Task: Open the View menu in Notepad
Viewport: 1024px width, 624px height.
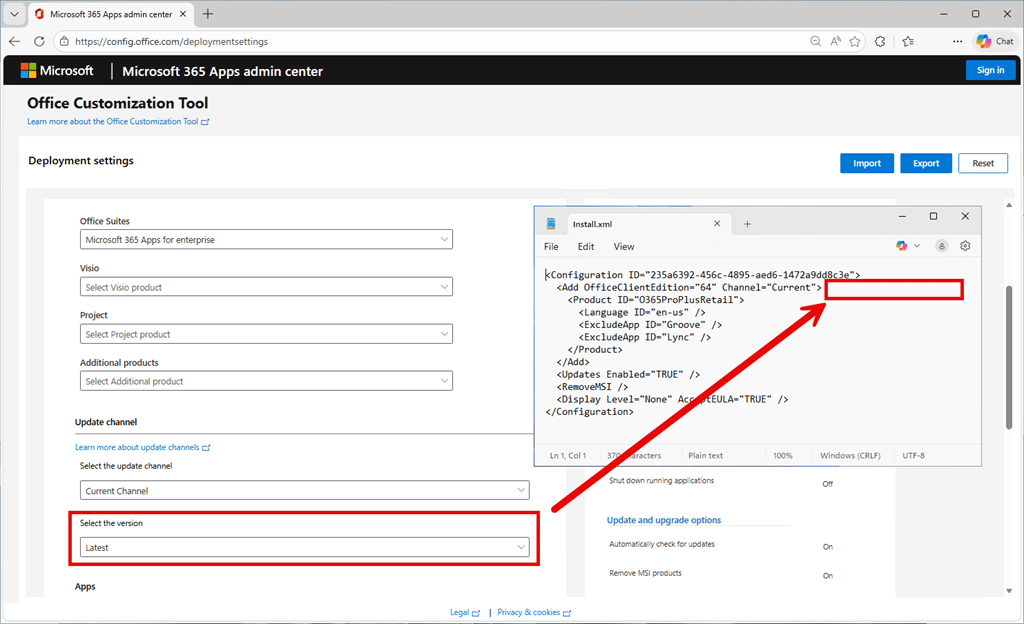Action: 624,246
